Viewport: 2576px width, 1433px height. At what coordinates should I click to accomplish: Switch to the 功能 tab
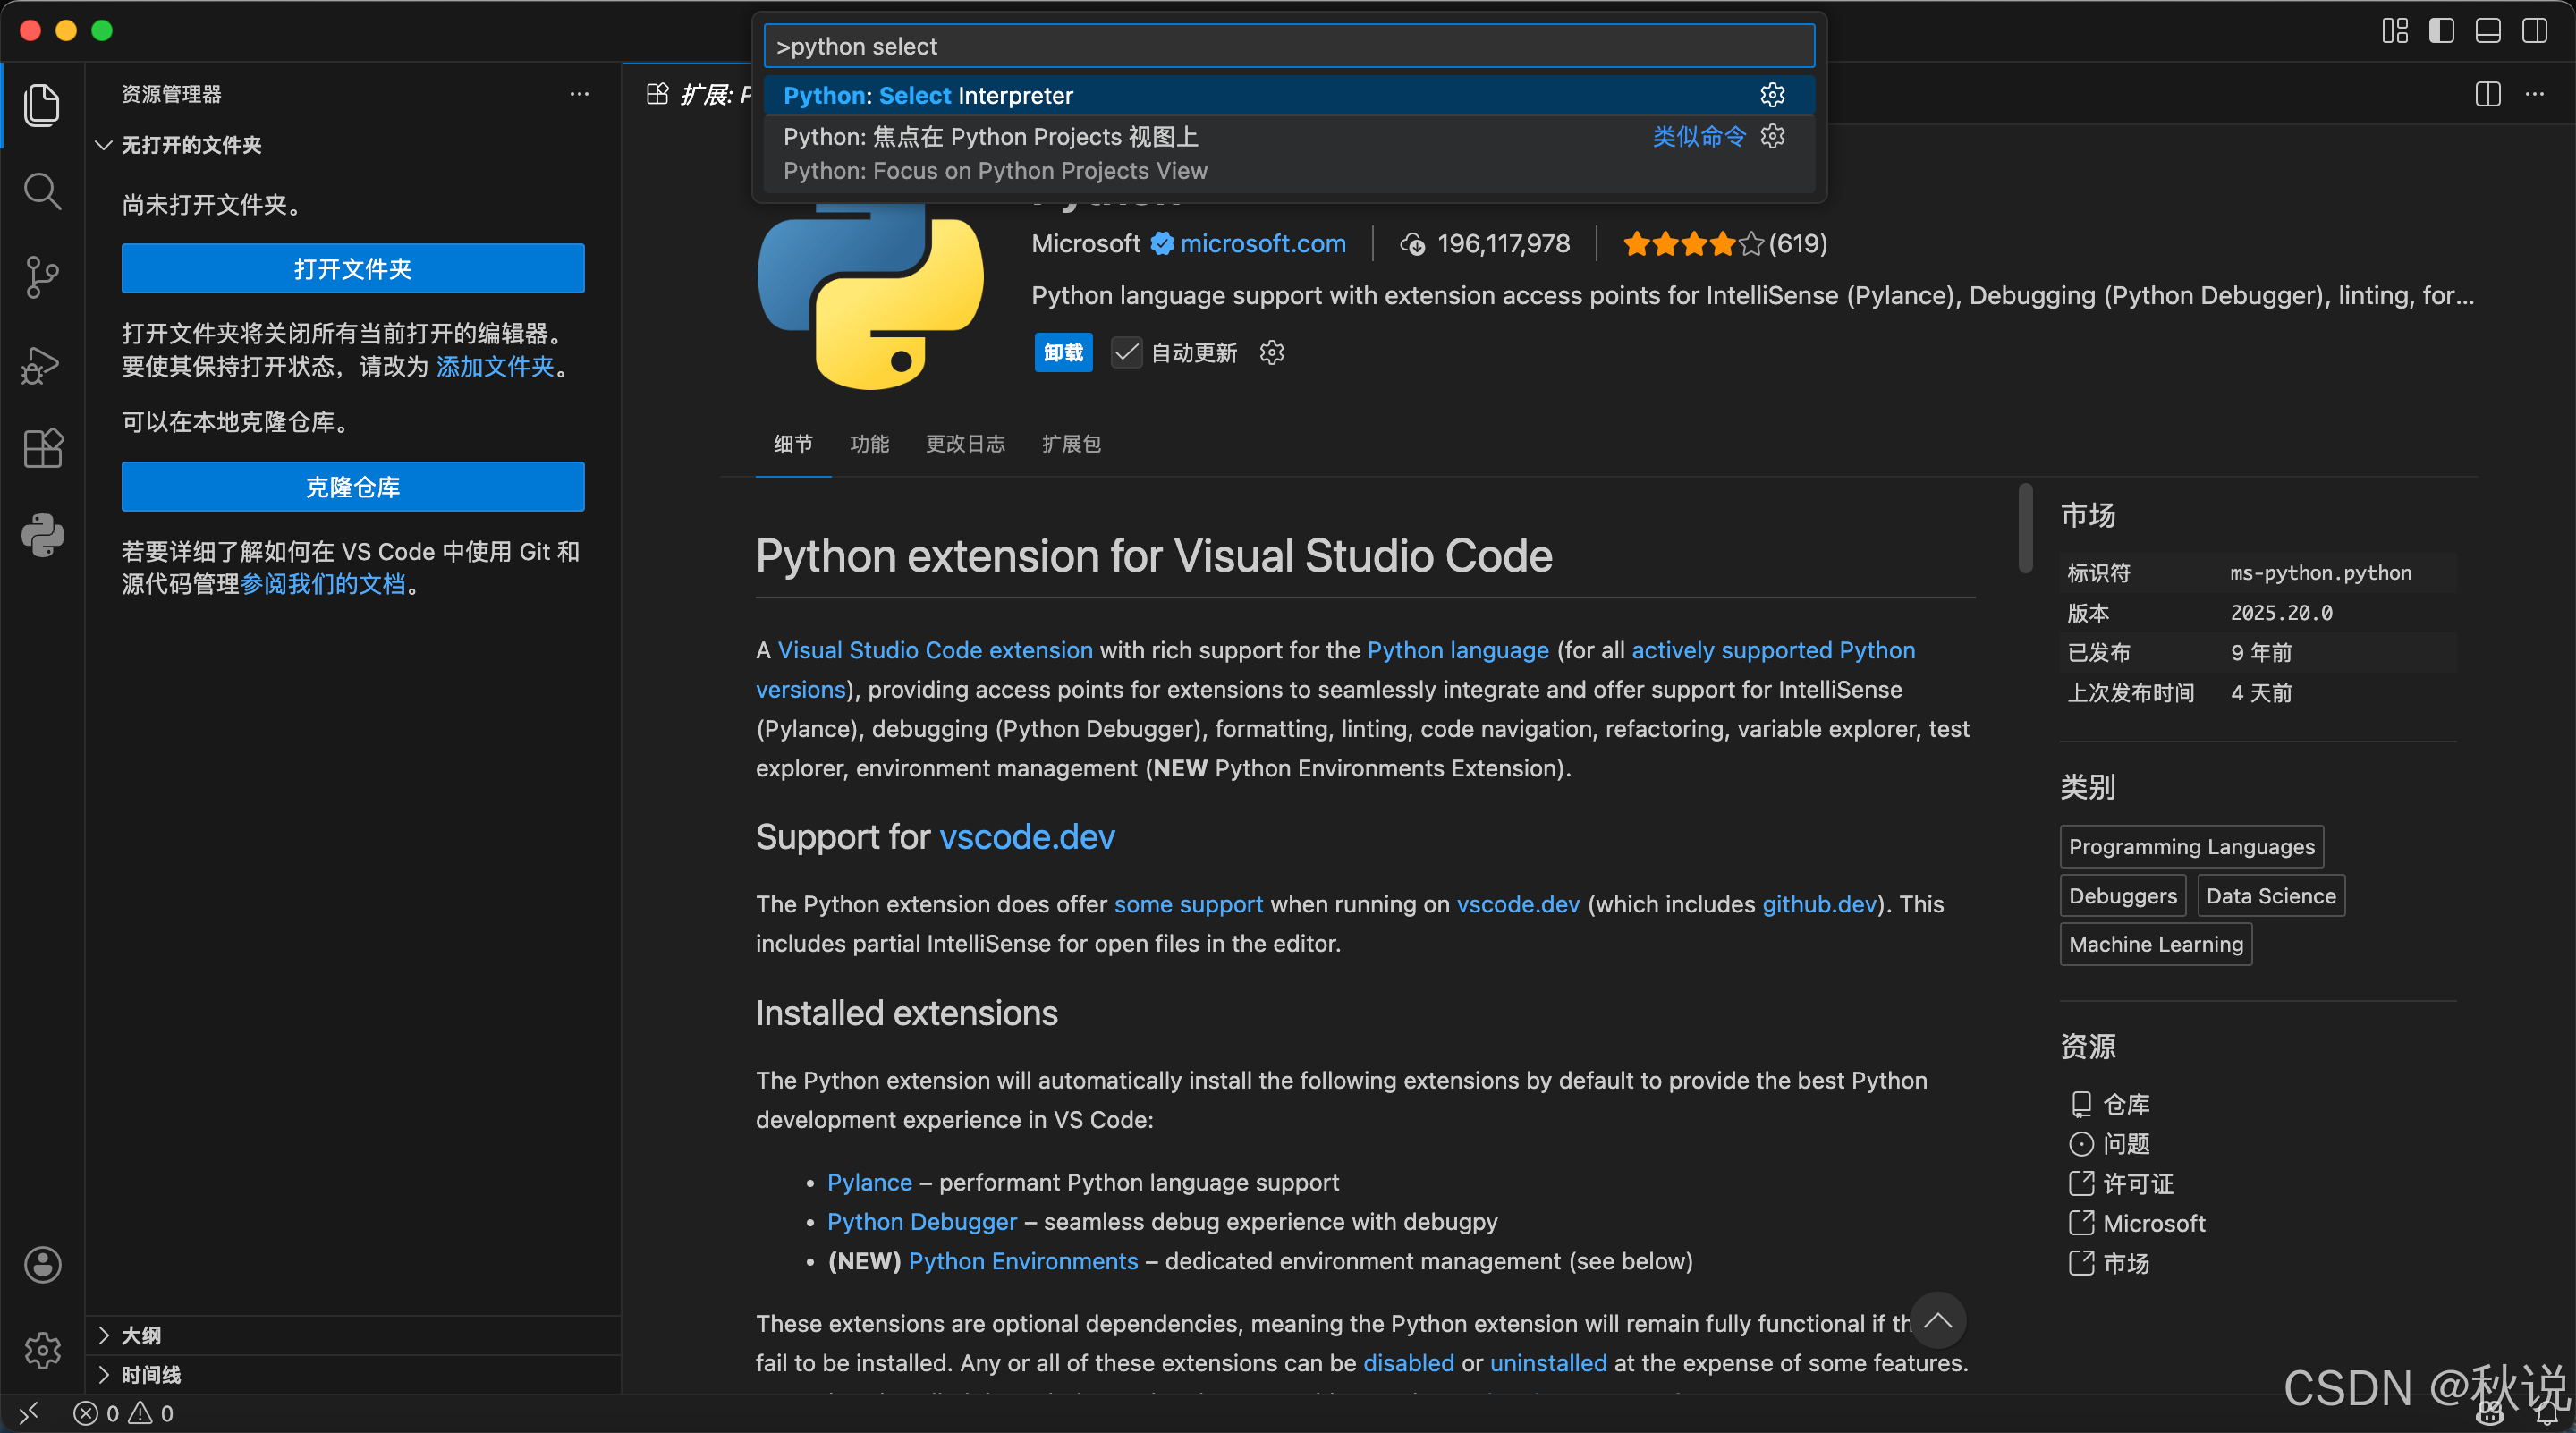[x=868, y=444]
